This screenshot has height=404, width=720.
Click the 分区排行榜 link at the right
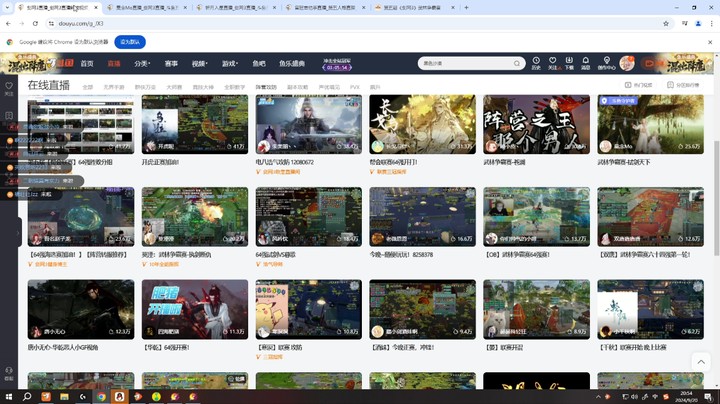point(683,85)
